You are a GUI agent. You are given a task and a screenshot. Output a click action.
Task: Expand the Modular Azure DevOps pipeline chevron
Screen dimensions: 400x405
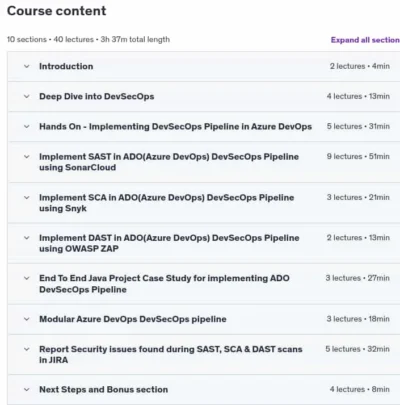coord(27,319)
